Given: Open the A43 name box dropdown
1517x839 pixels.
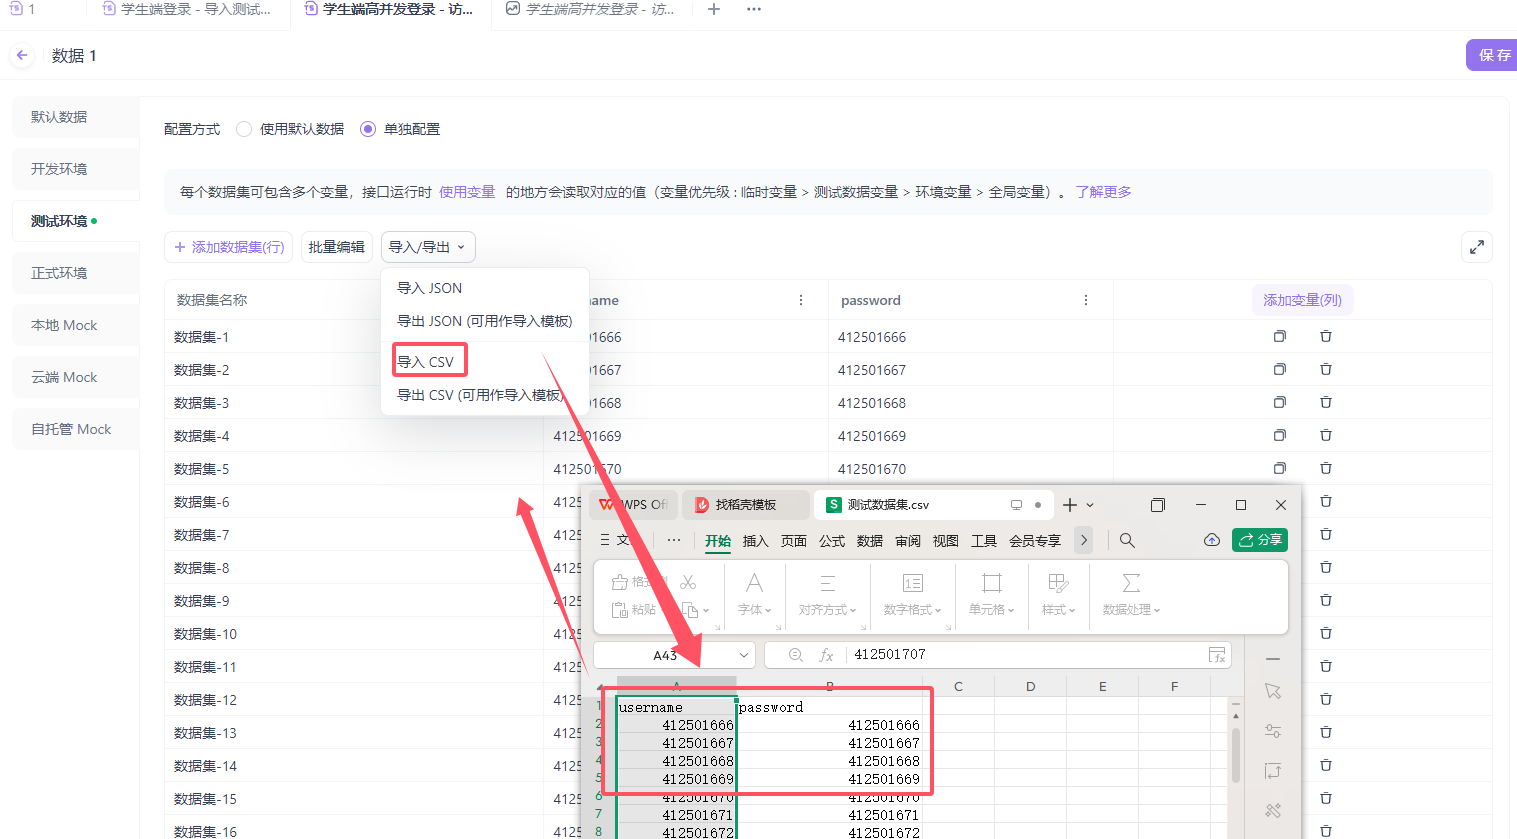Looking at the screenshot, I should pos(741,655).
